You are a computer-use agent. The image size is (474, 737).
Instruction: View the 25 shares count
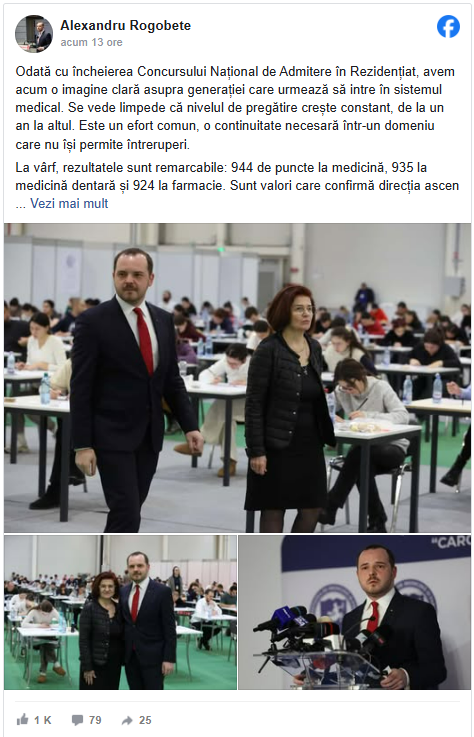point(145,720)
